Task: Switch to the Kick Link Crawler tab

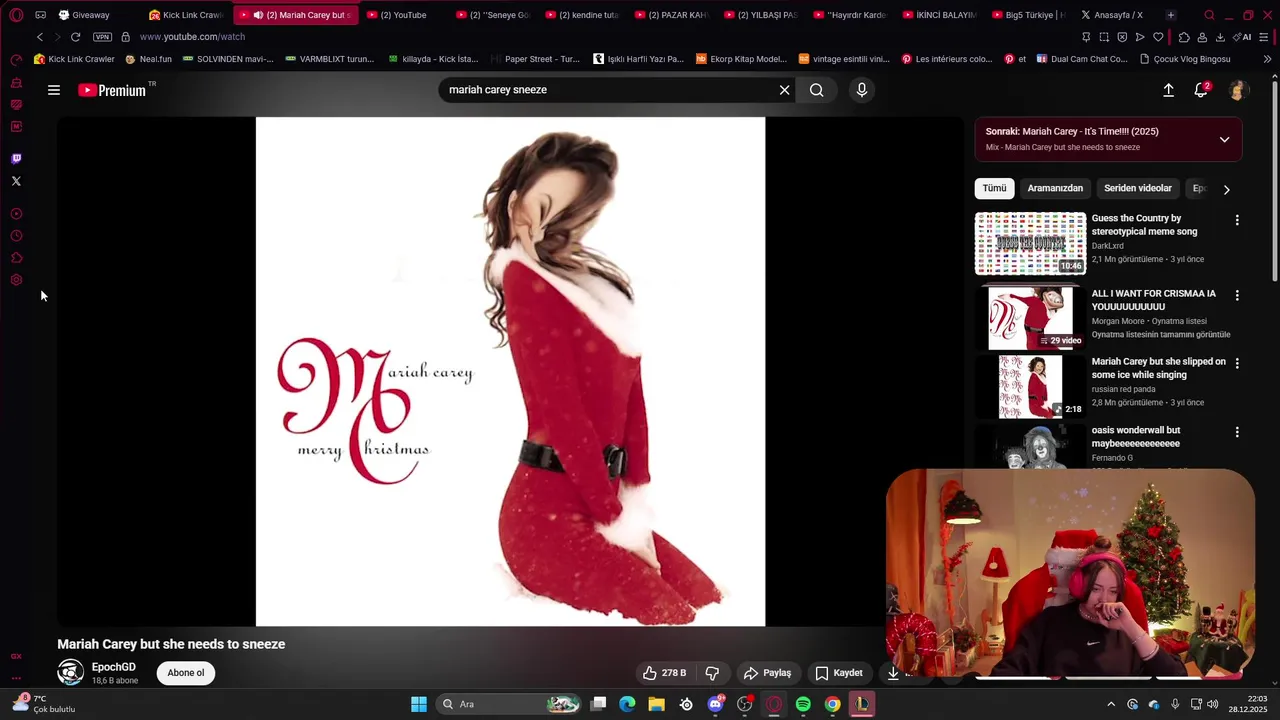Action: 187,15
